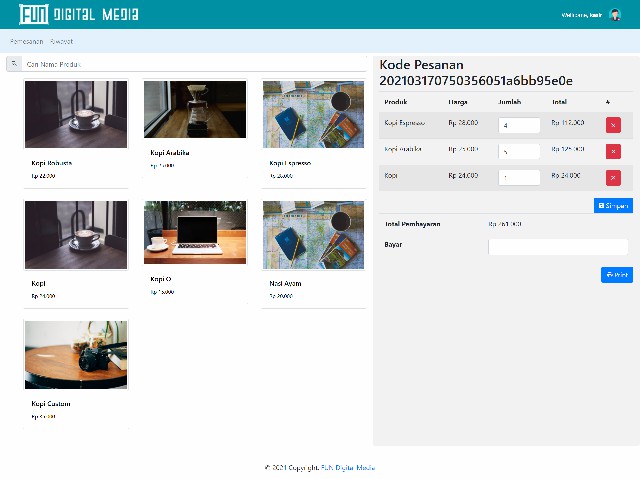The width and height of the screenshot is (640, 479).
Task: Click Kopi Espresso quantity field
Action: point(519,125)
